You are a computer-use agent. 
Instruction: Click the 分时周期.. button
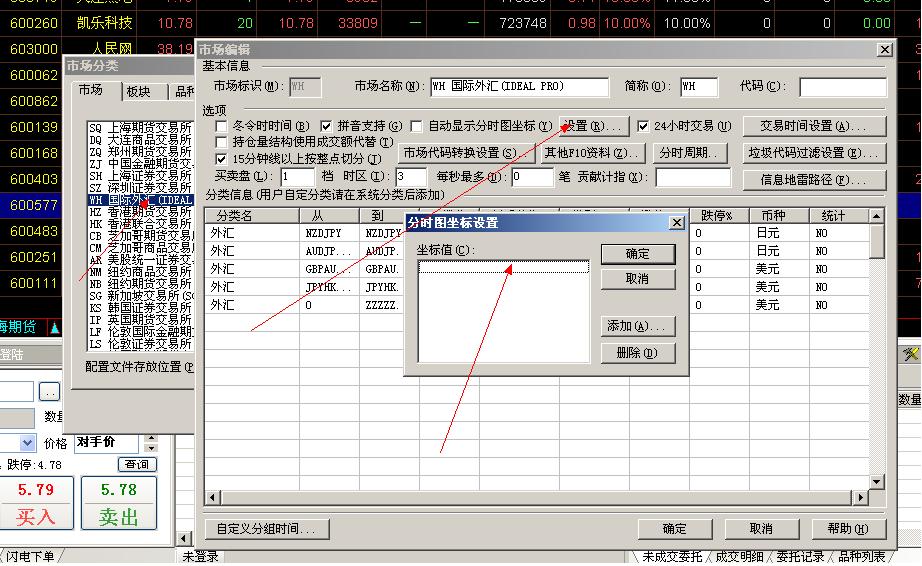coord(689,153)
